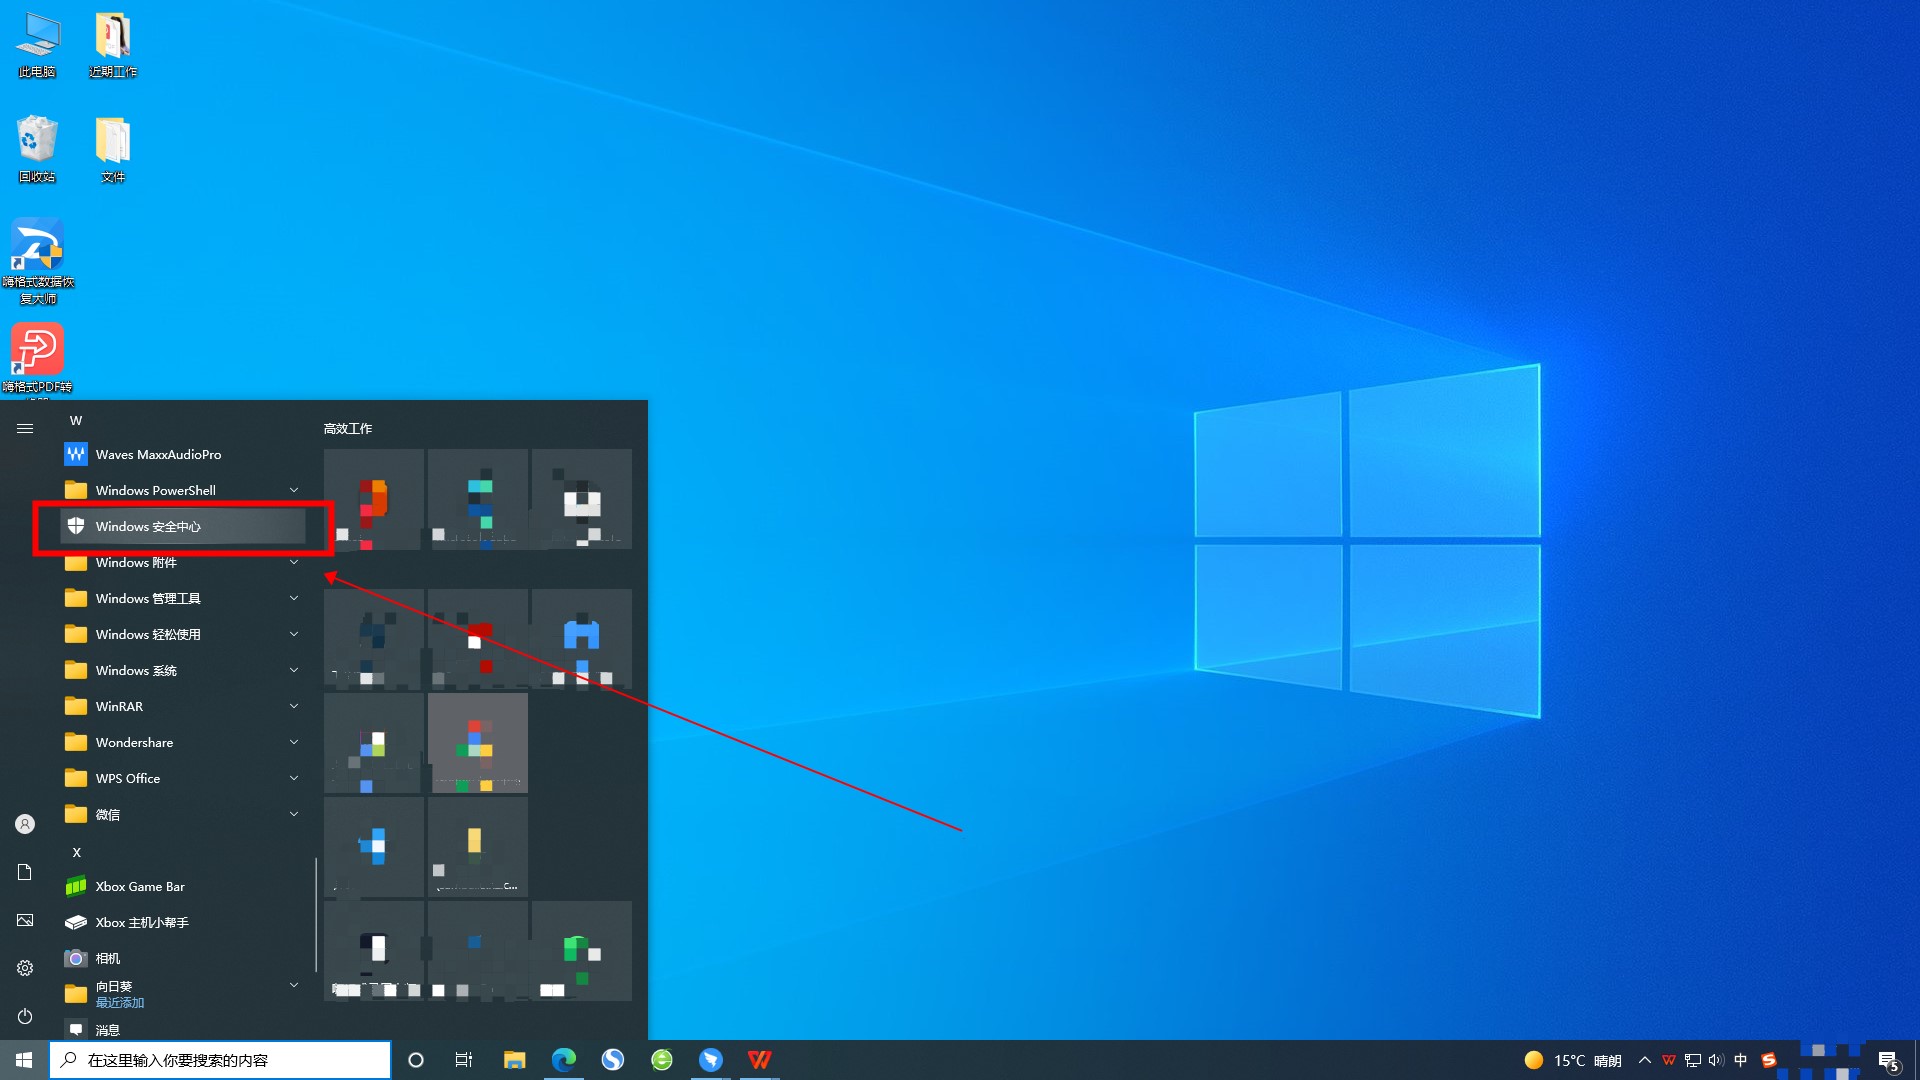Open WPS Office from the taskbar
Screen dimensions: 1920x1080
(760, 1059)
